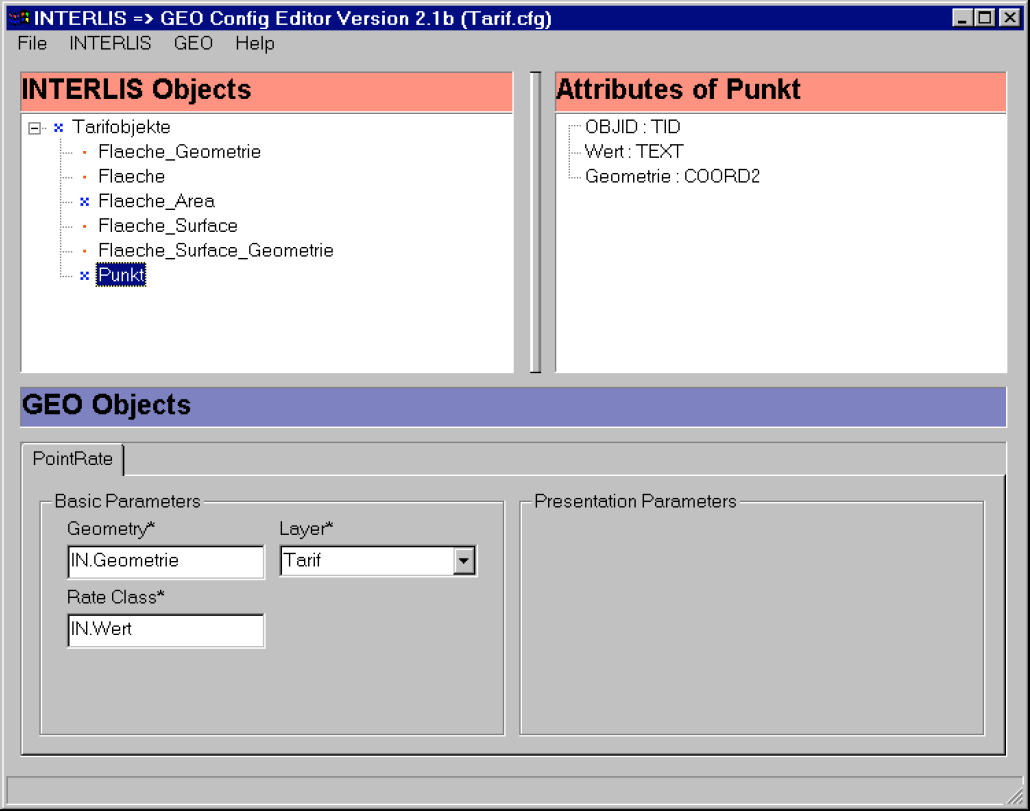Click the blue cross icon beside Flaeche_Area
The height and width of the screenshot is (811, 1030).
click(x=84, y=202)
